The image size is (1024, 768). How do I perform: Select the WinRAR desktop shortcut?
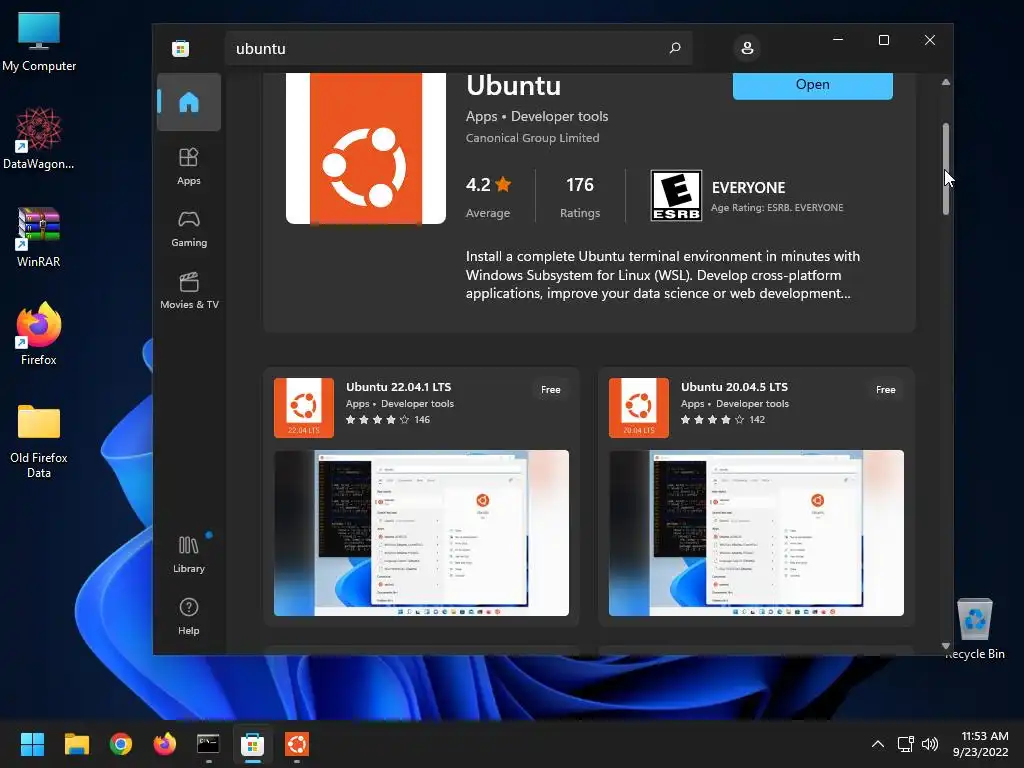point(39,237)
